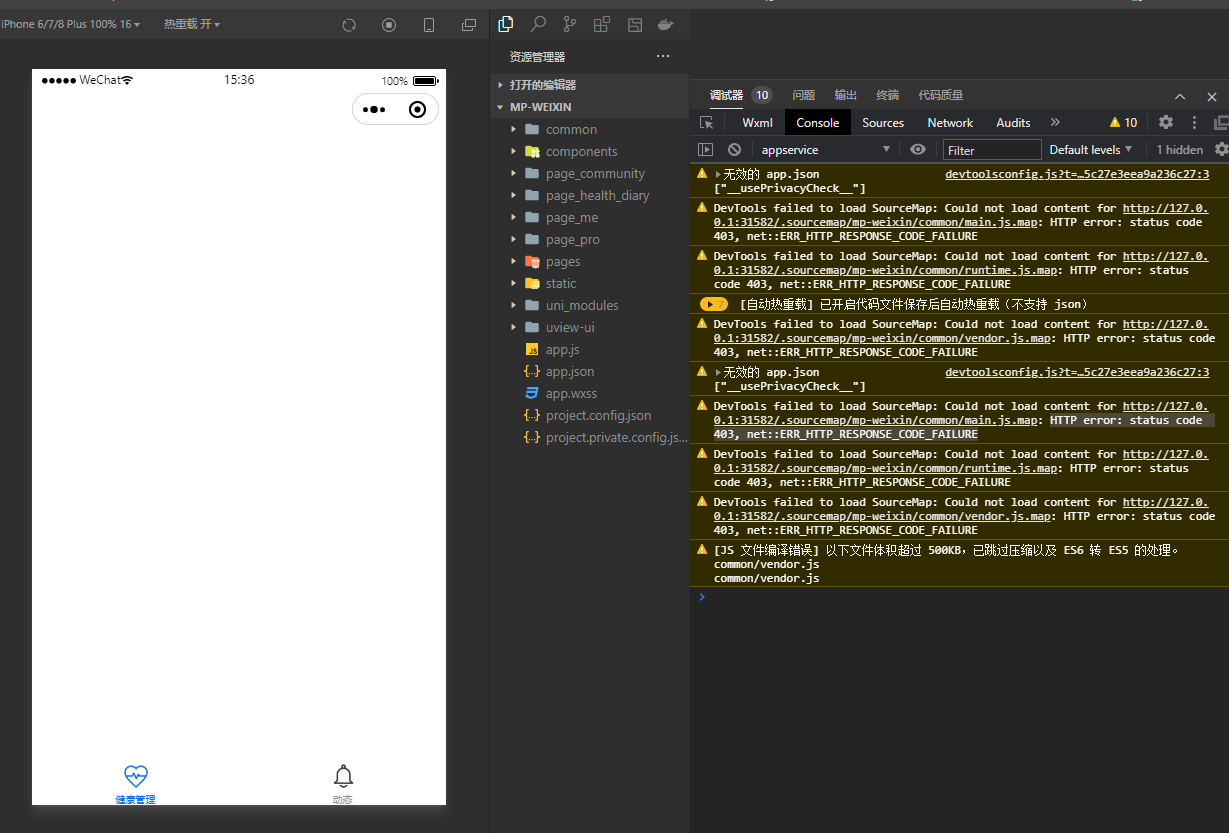Switch to the 终端 panel tab
Image resolution: width=1229 pixels, height=833 pixels.
tap(888, 95)
